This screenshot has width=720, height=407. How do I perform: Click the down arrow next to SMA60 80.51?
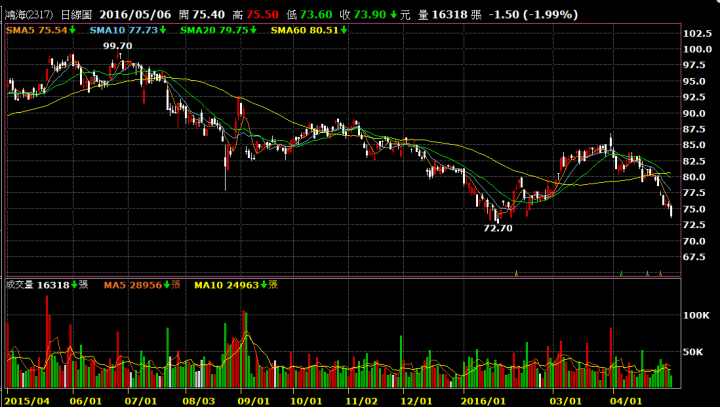[x=344, y=30]
